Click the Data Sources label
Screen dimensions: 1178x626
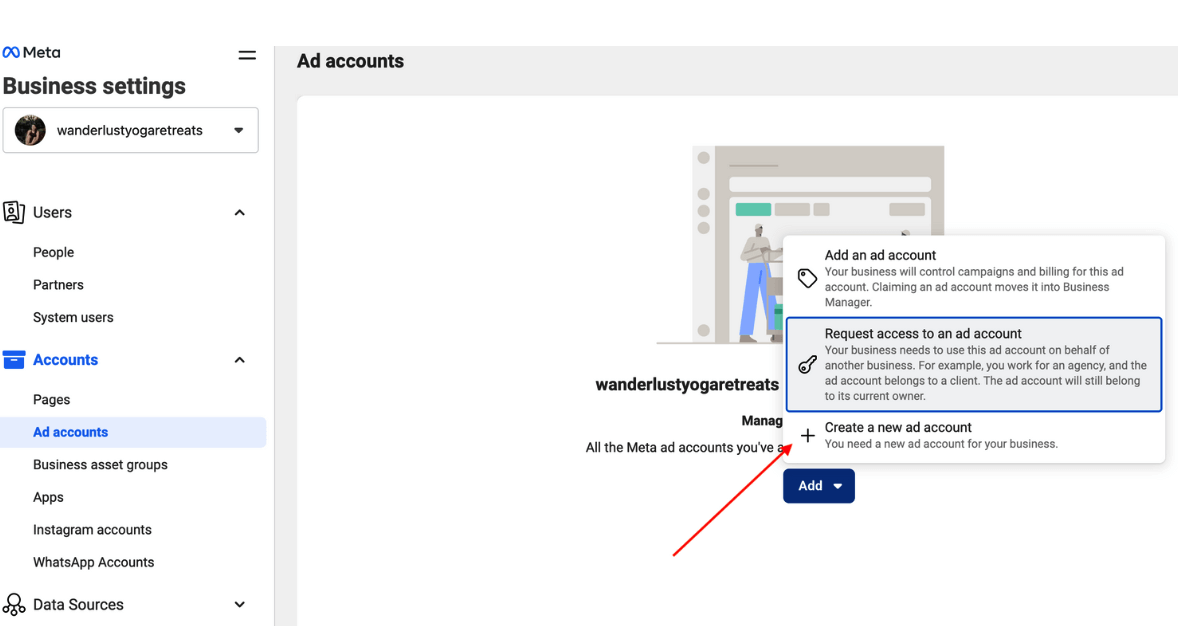tap(78, 604)
